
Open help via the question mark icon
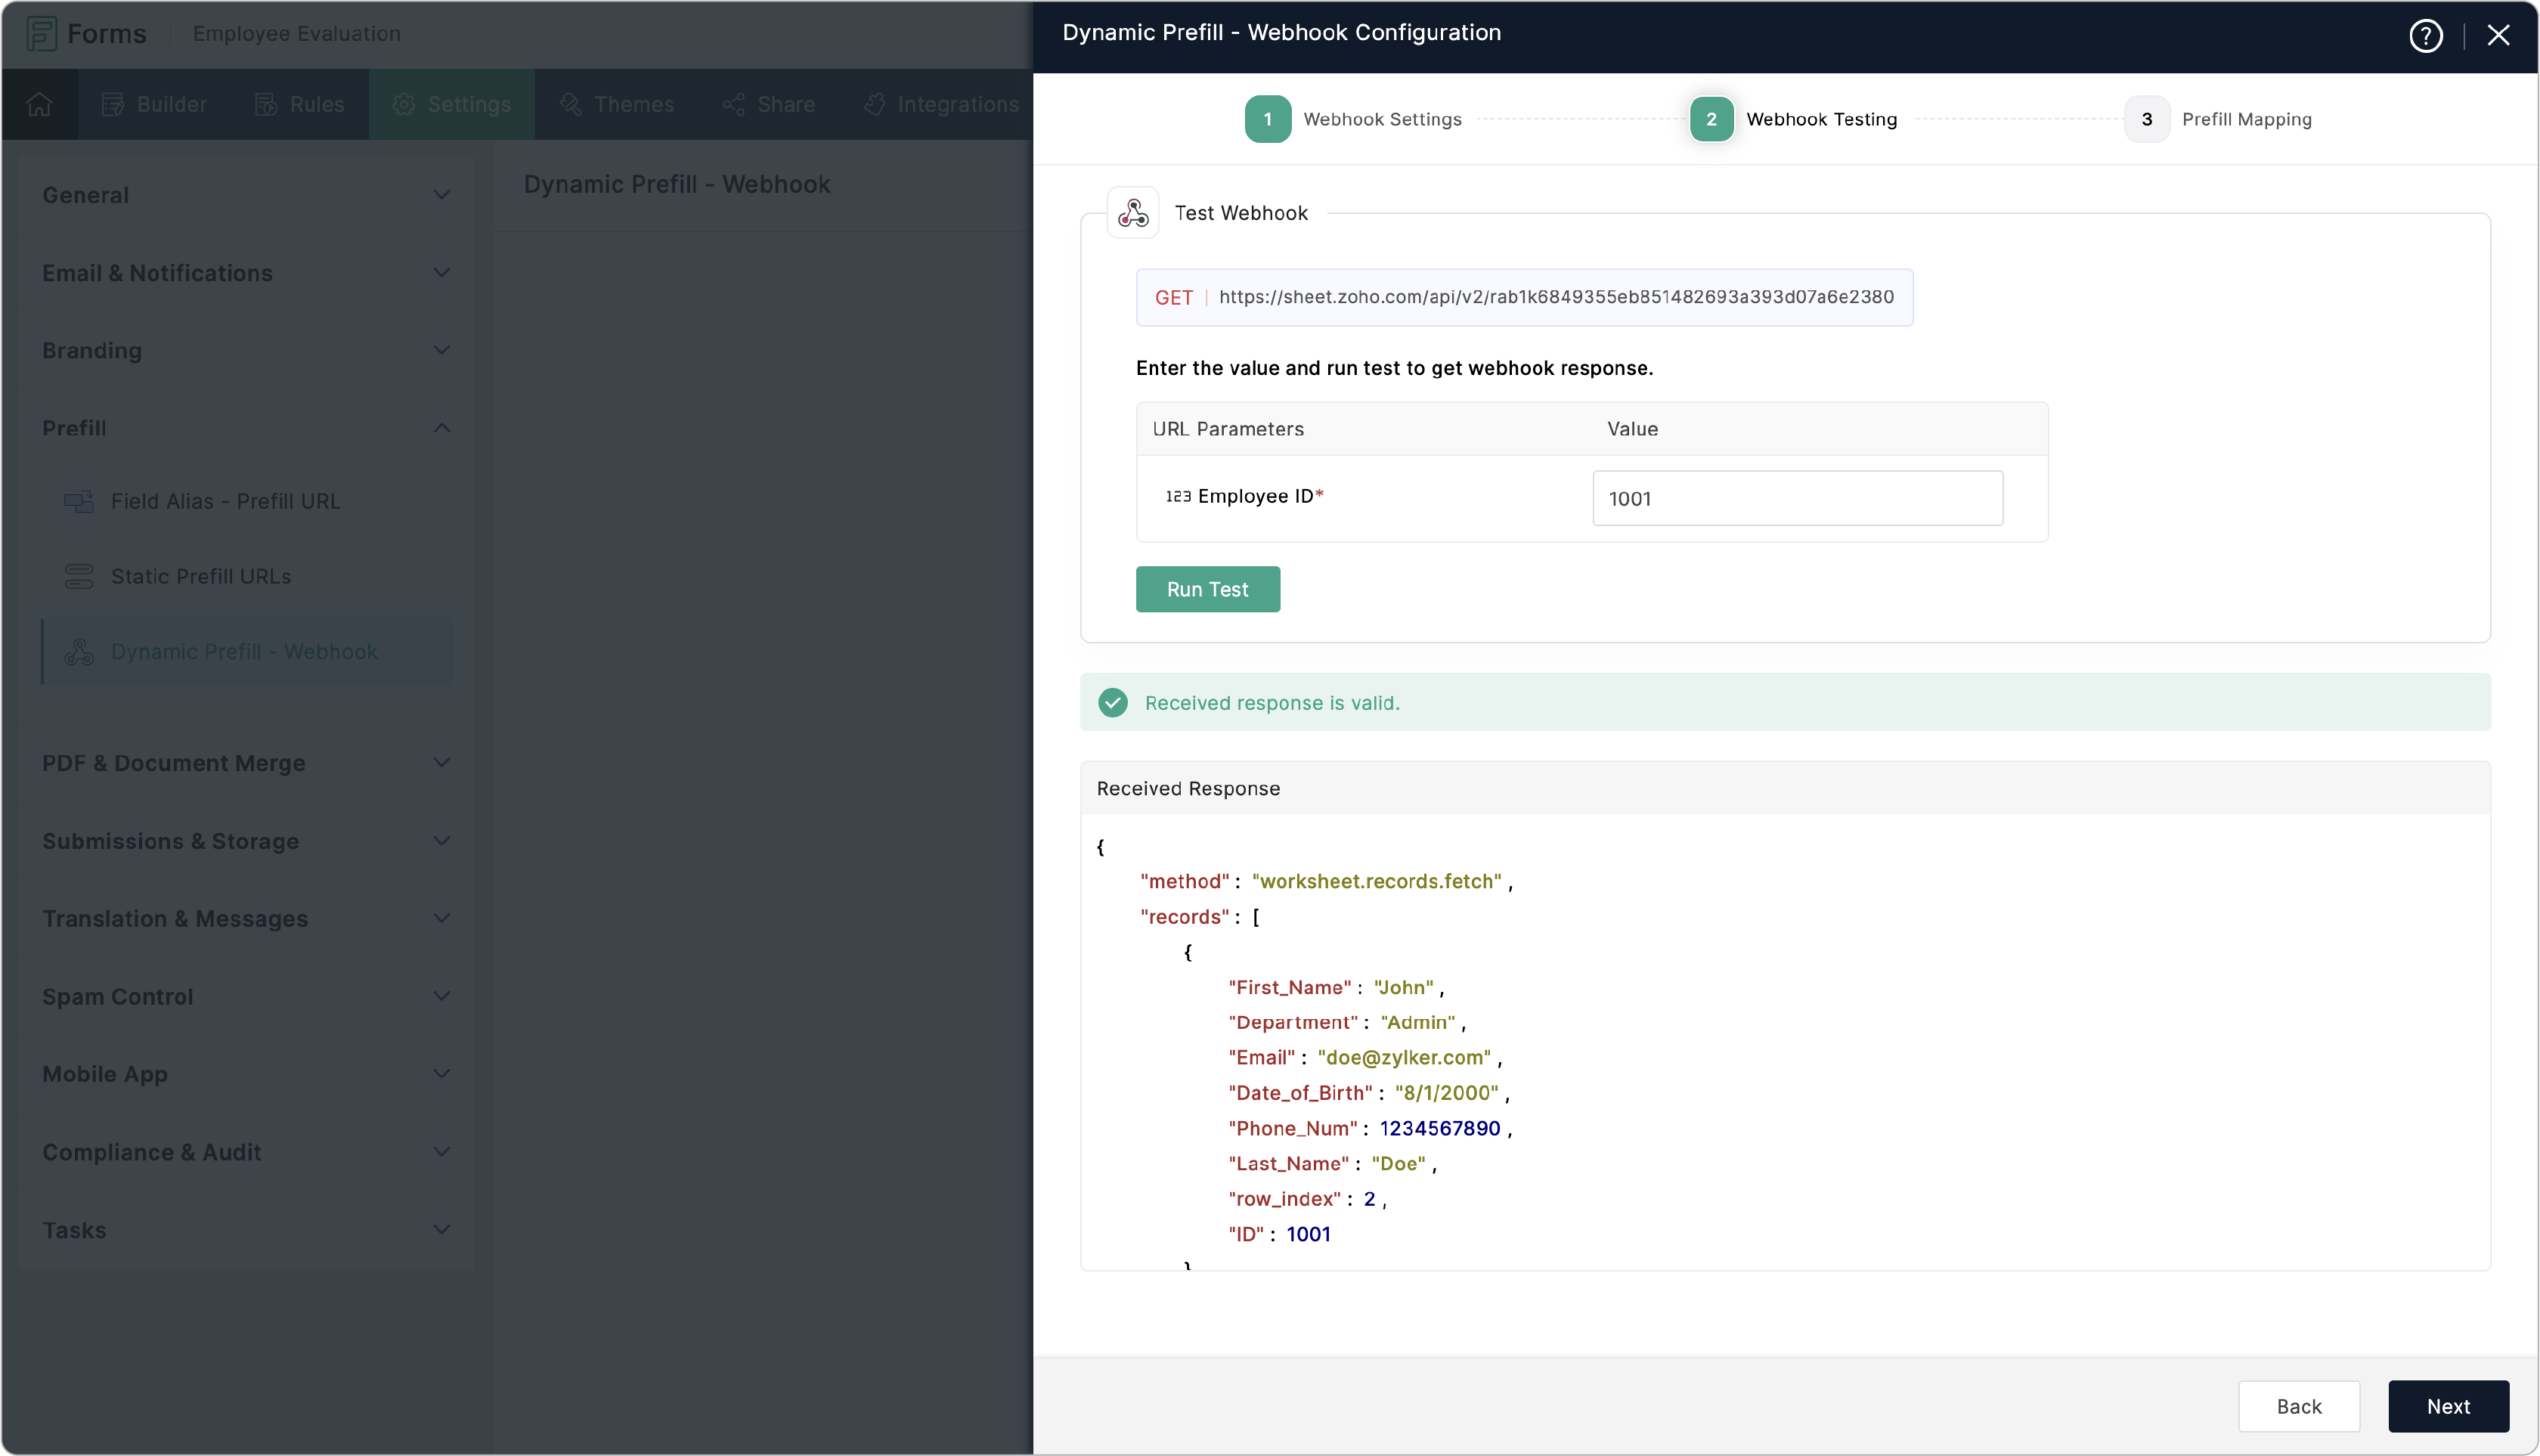[x=2427, y=35]
